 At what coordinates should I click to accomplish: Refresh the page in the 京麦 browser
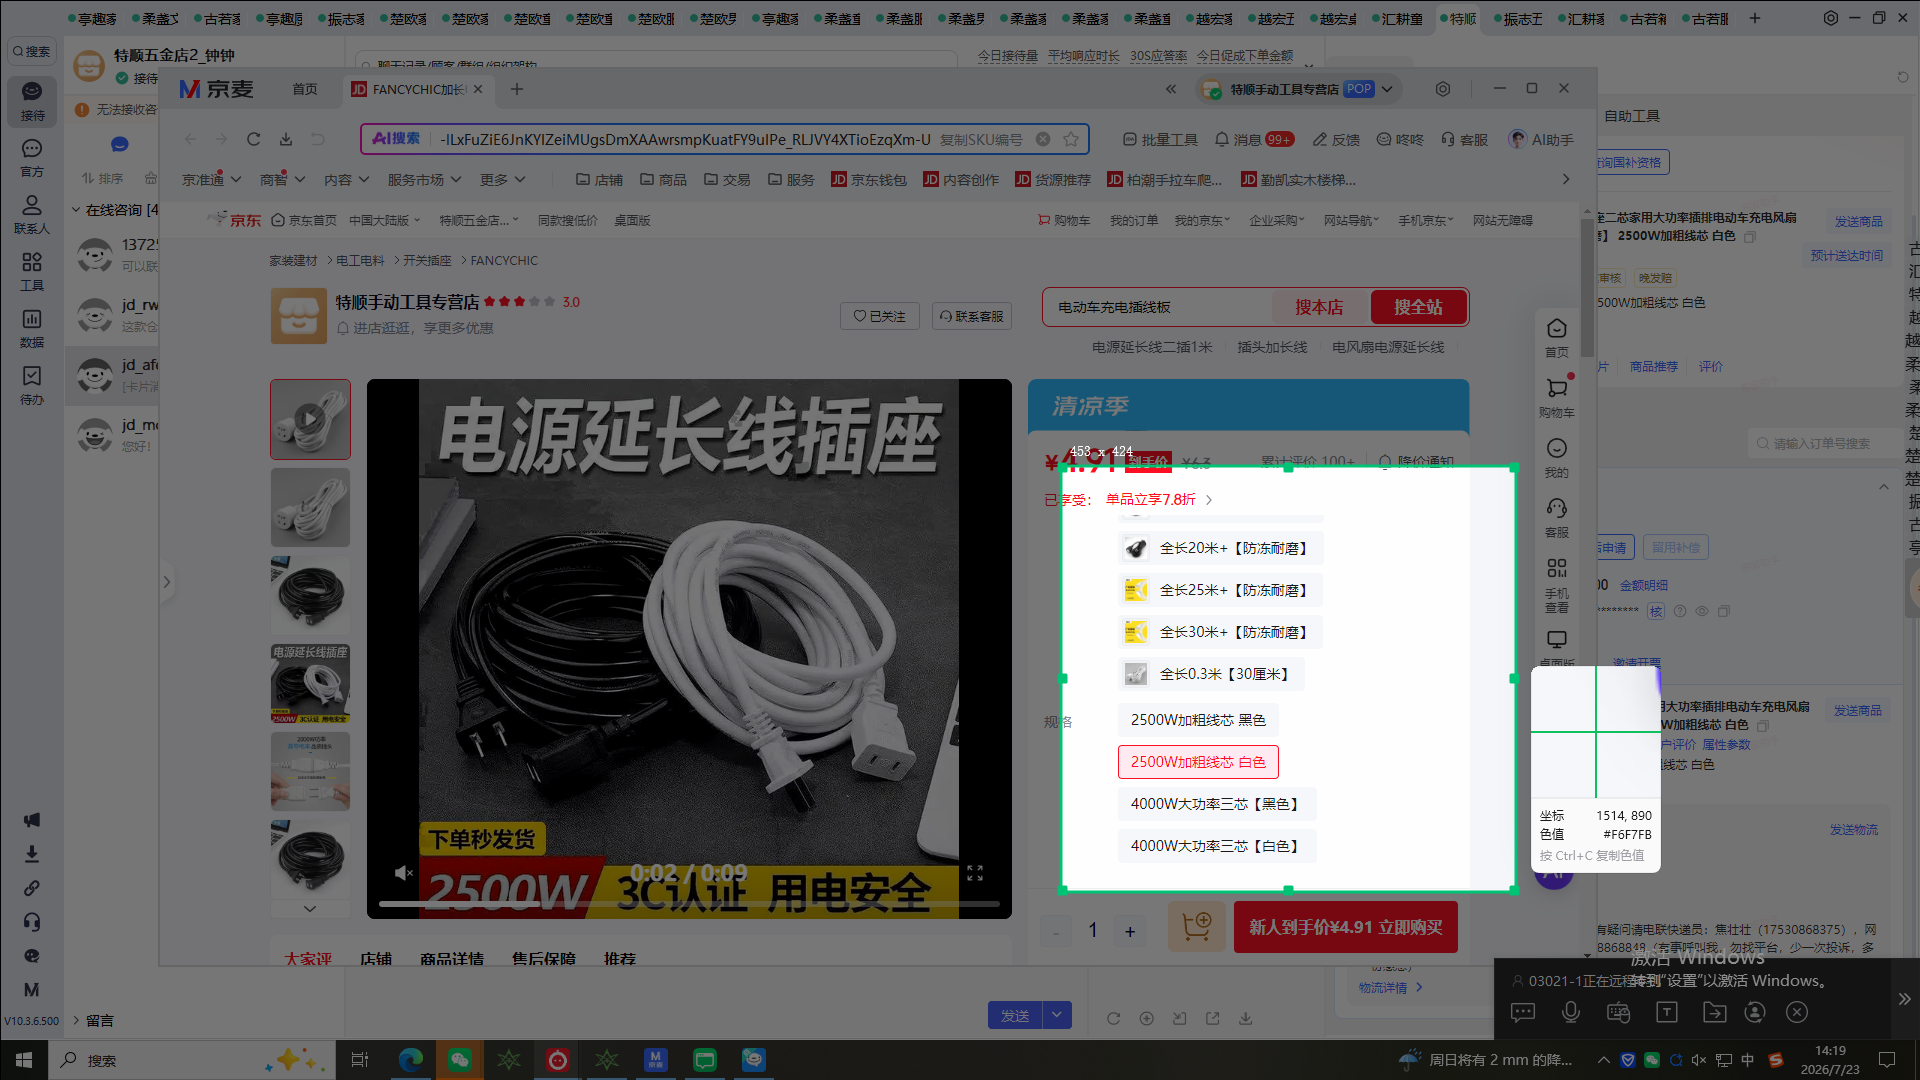click(x=254, y=140)
